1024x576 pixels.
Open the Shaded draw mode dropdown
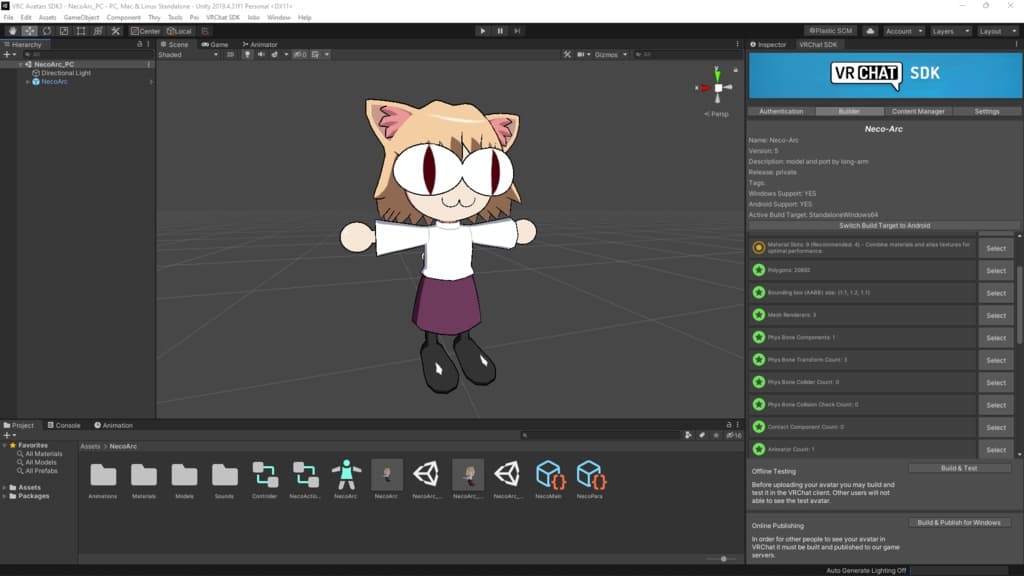click(188, 55)
